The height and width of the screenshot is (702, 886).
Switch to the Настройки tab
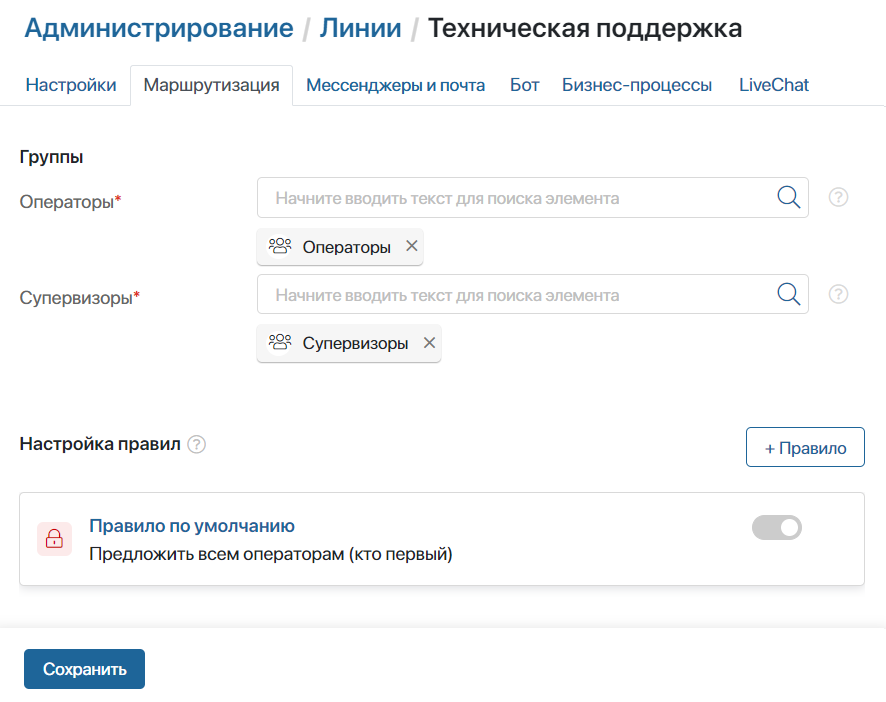pos(70,85)
